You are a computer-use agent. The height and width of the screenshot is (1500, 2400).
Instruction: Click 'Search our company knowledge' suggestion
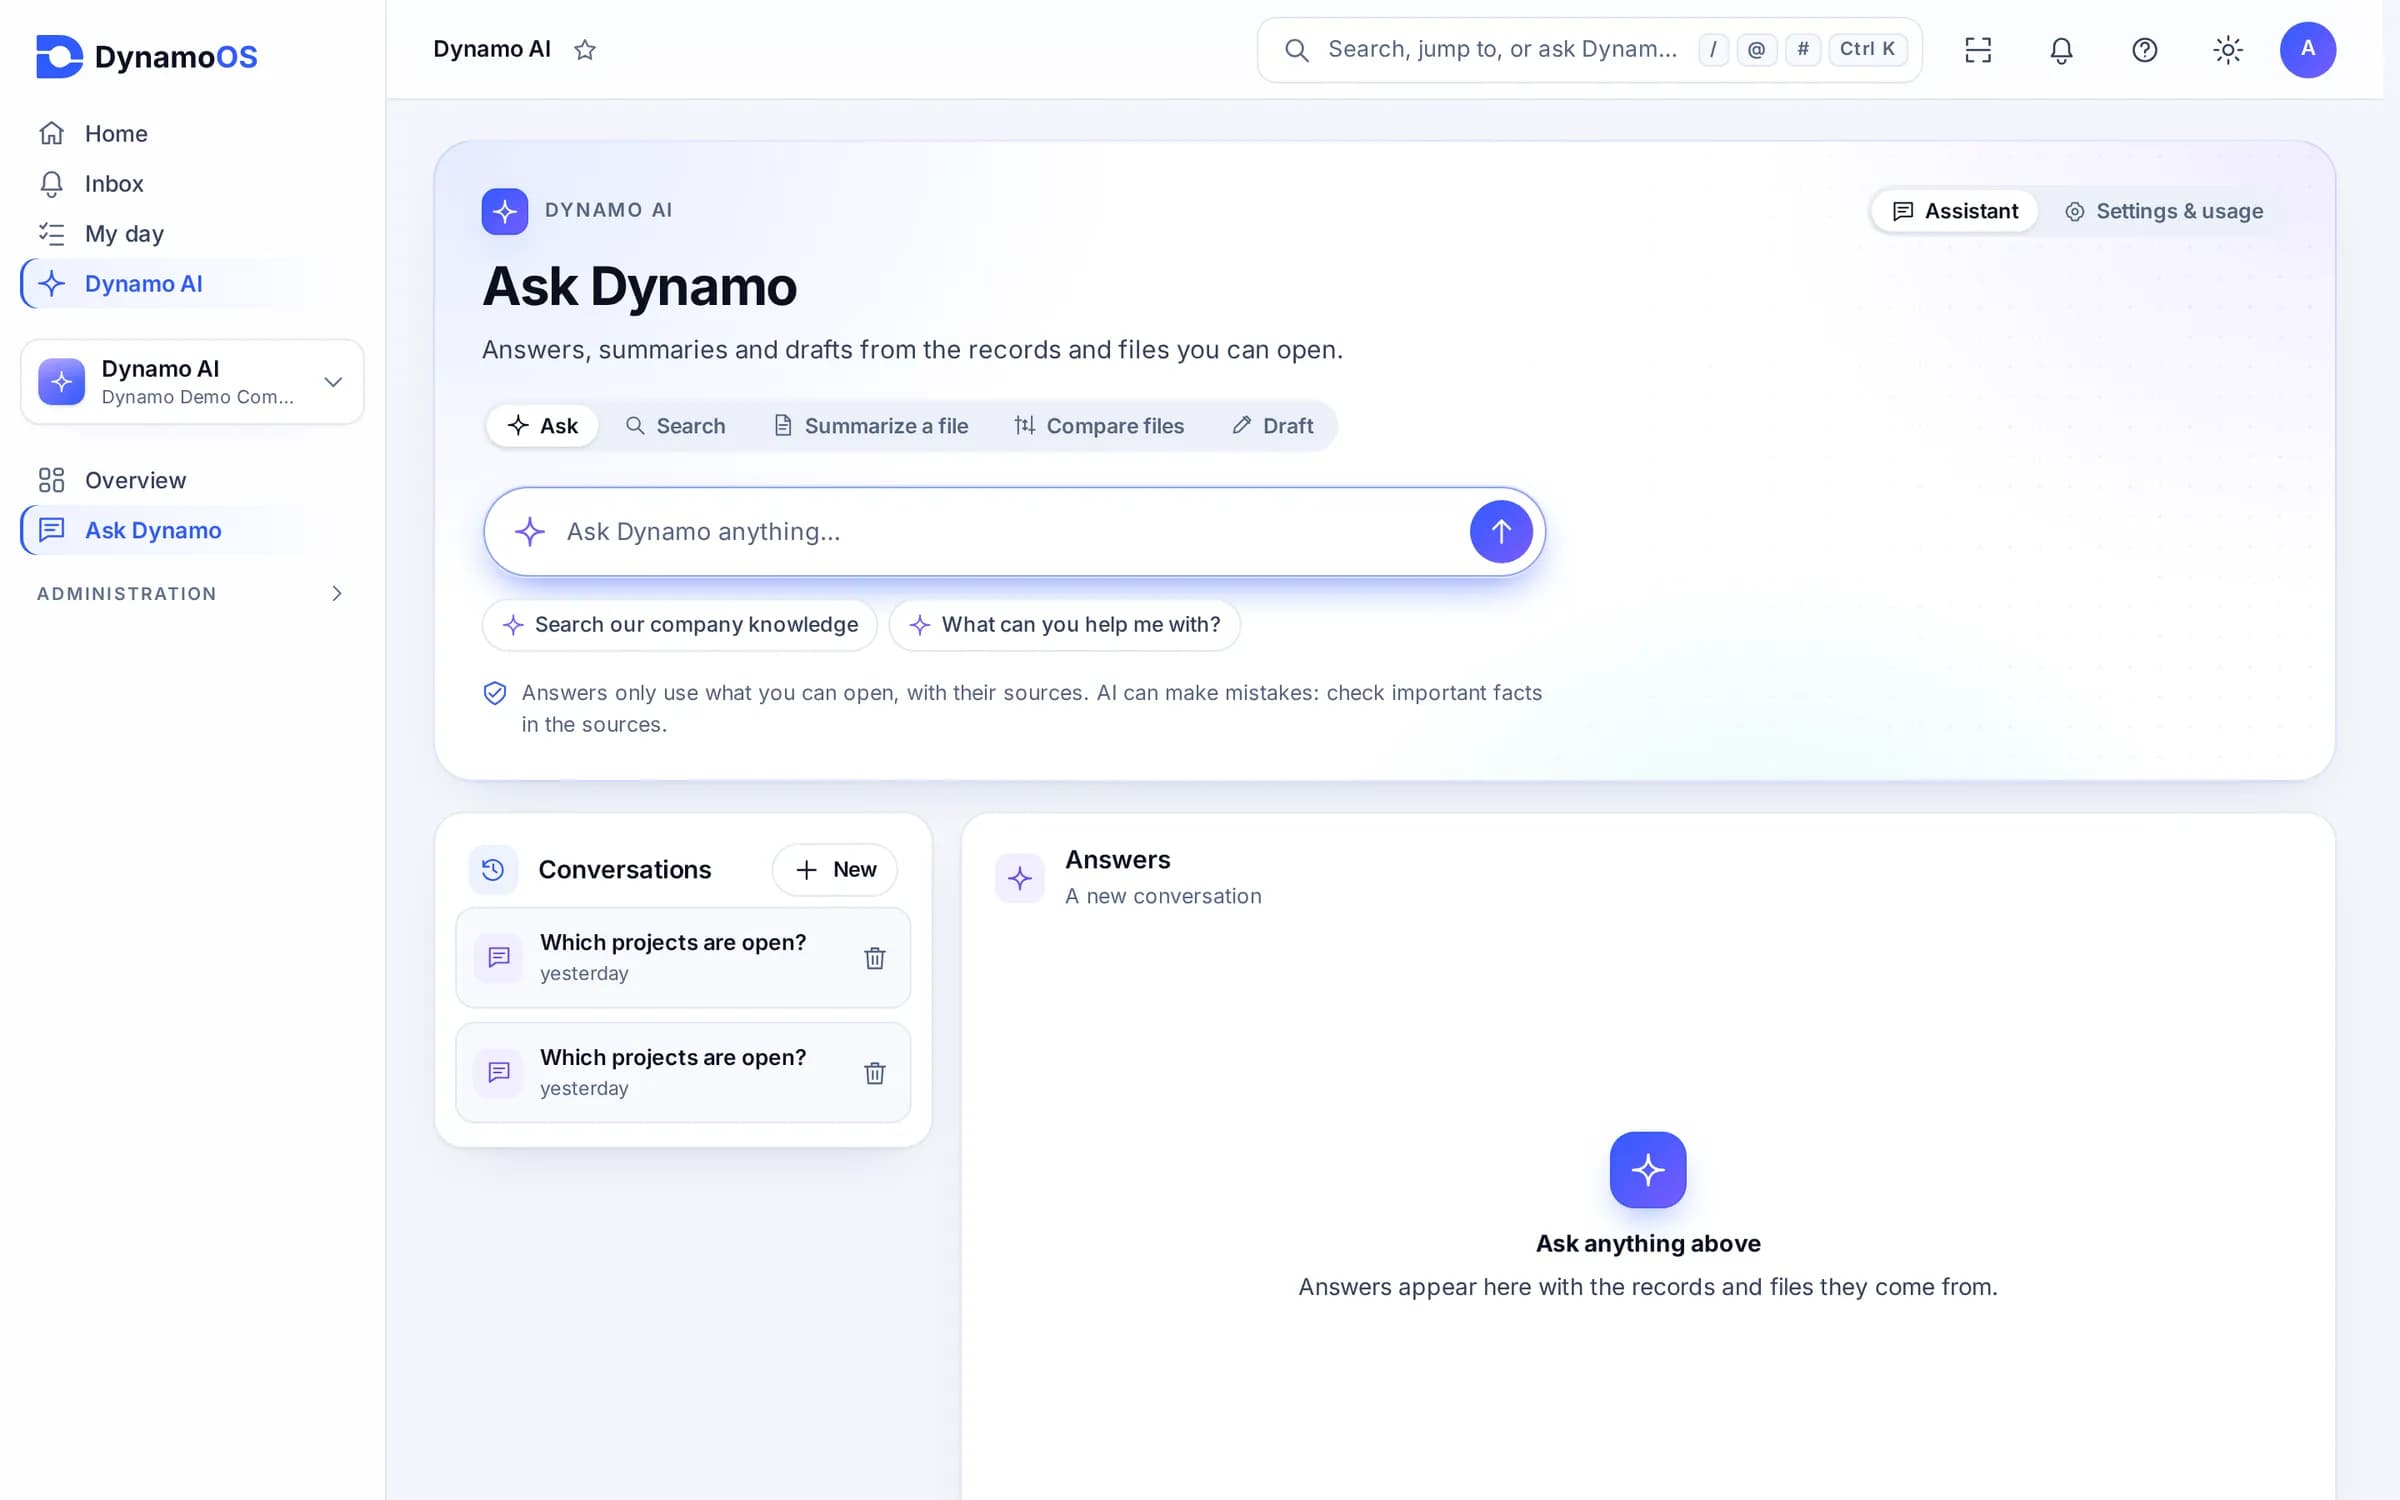coord(680,625)
